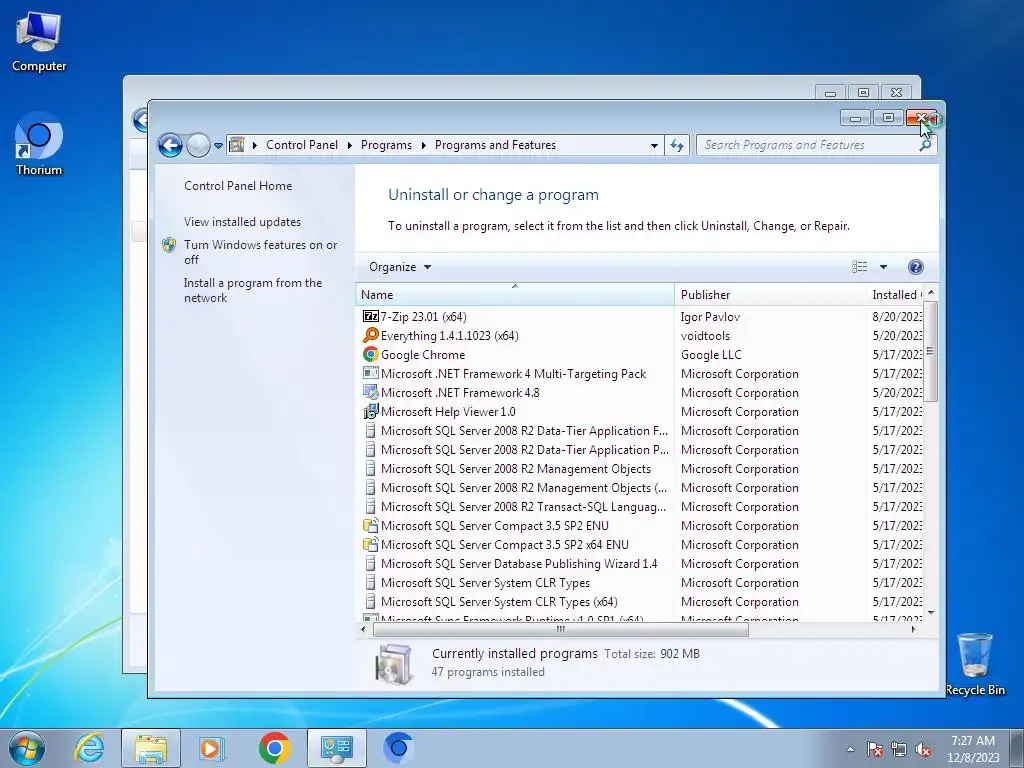This screenshot has width=1024, height=768.
Task: Click Igor Pavlov publisher cell
Action: coord(710,316)
